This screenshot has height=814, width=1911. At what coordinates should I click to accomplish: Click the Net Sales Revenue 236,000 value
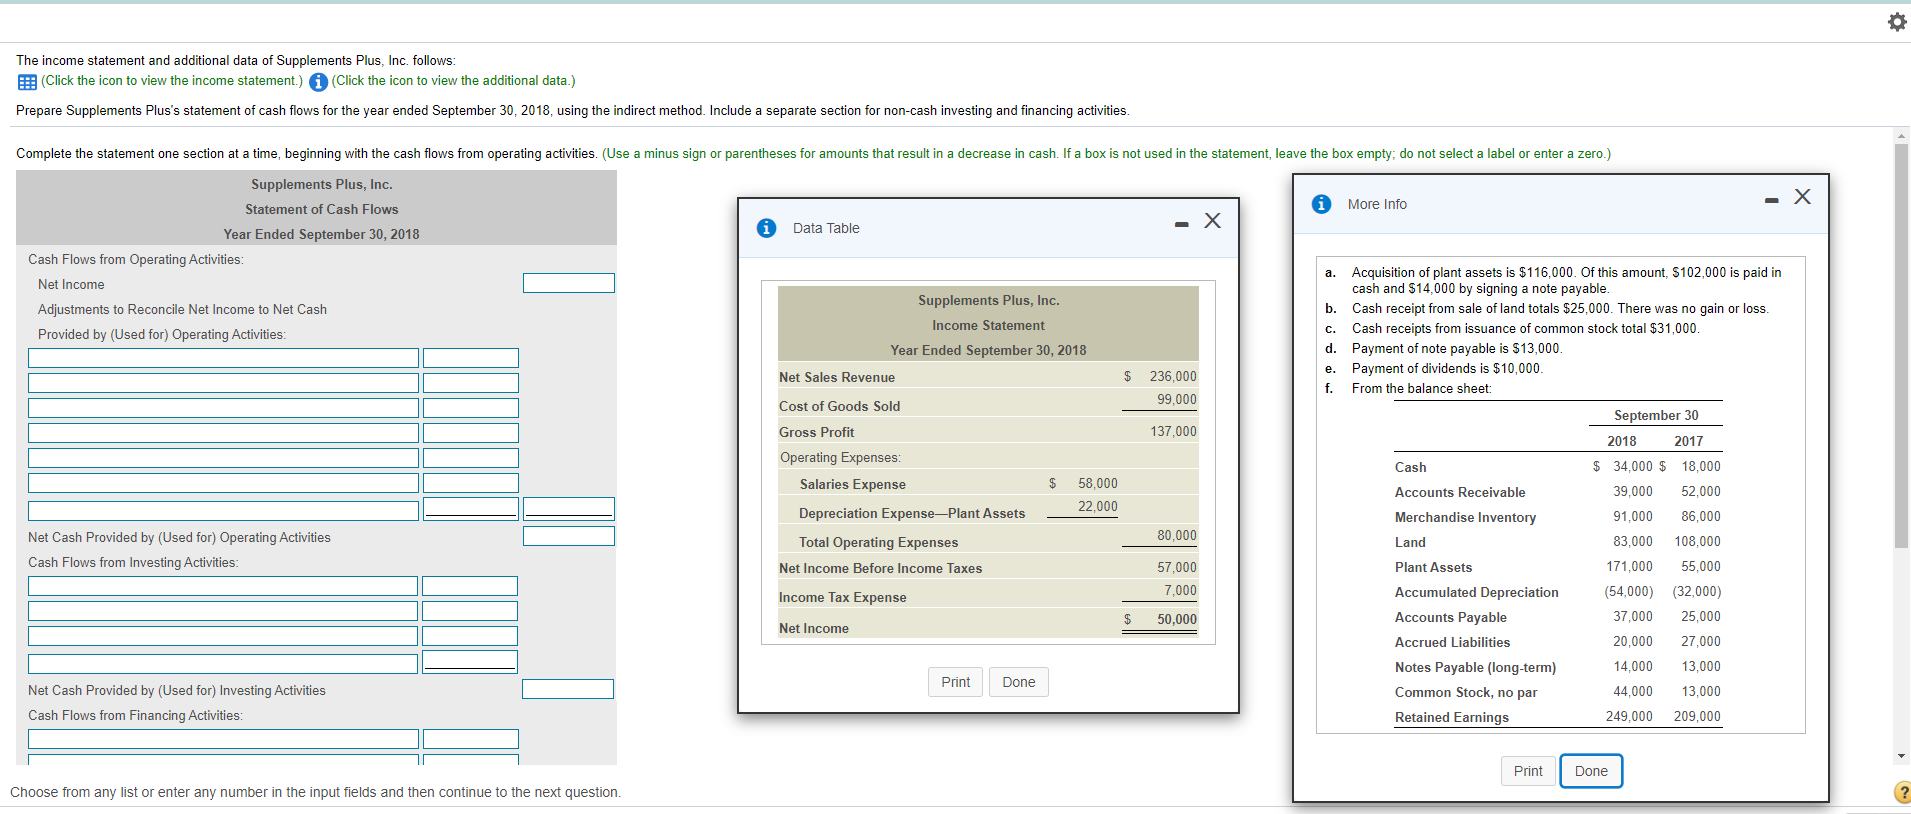coord(1172,376)
